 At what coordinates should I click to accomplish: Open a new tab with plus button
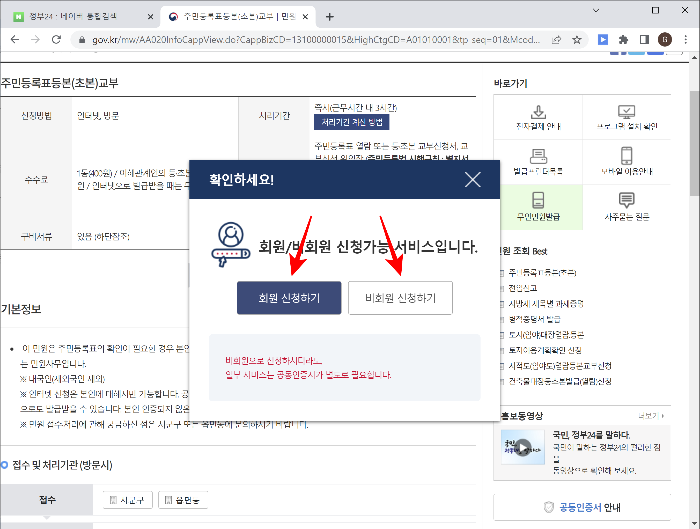coord(329,17)
